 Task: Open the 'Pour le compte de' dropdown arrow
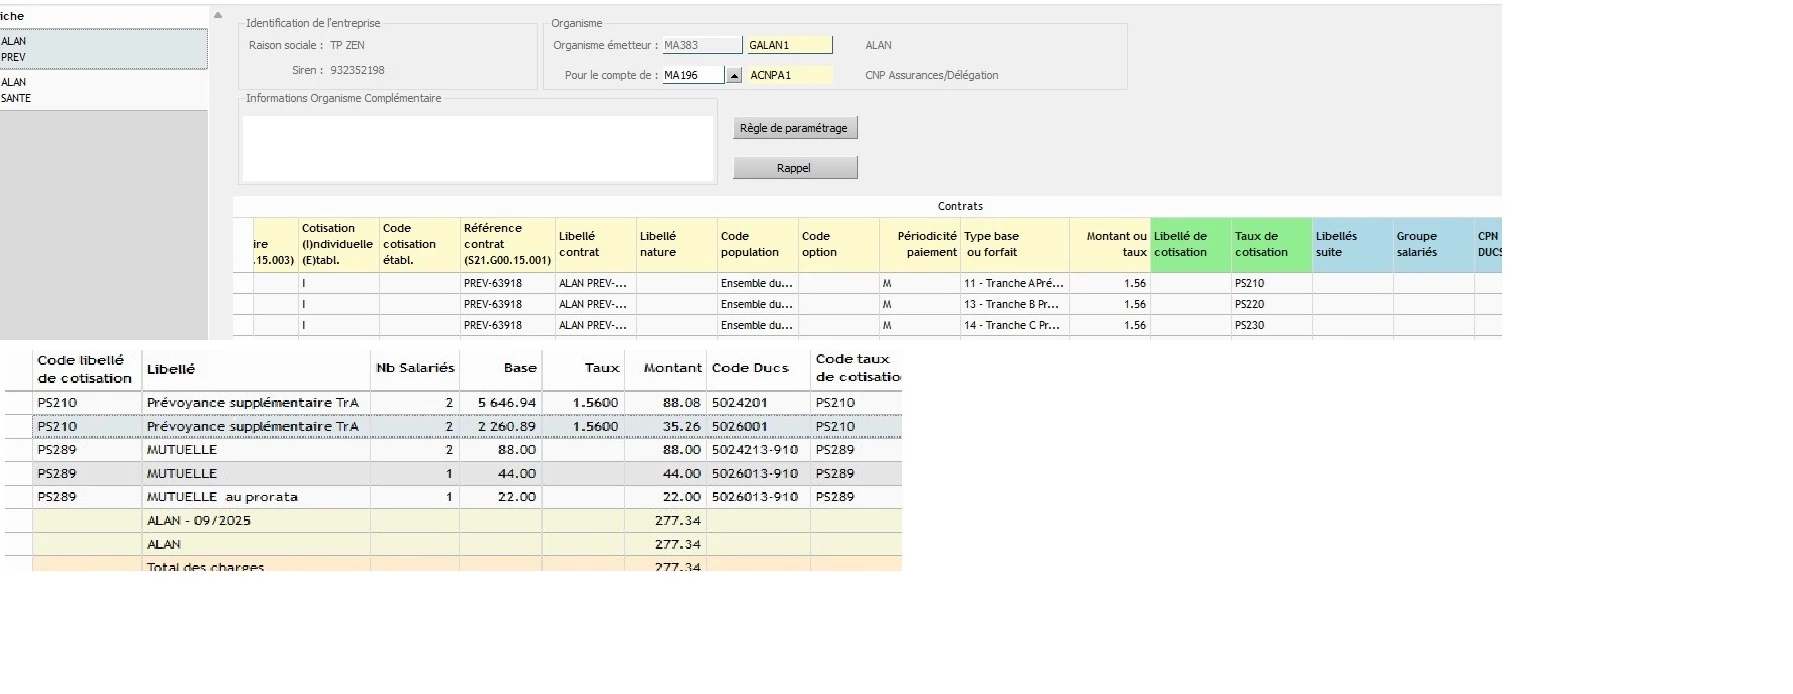(x=734, y=75)
